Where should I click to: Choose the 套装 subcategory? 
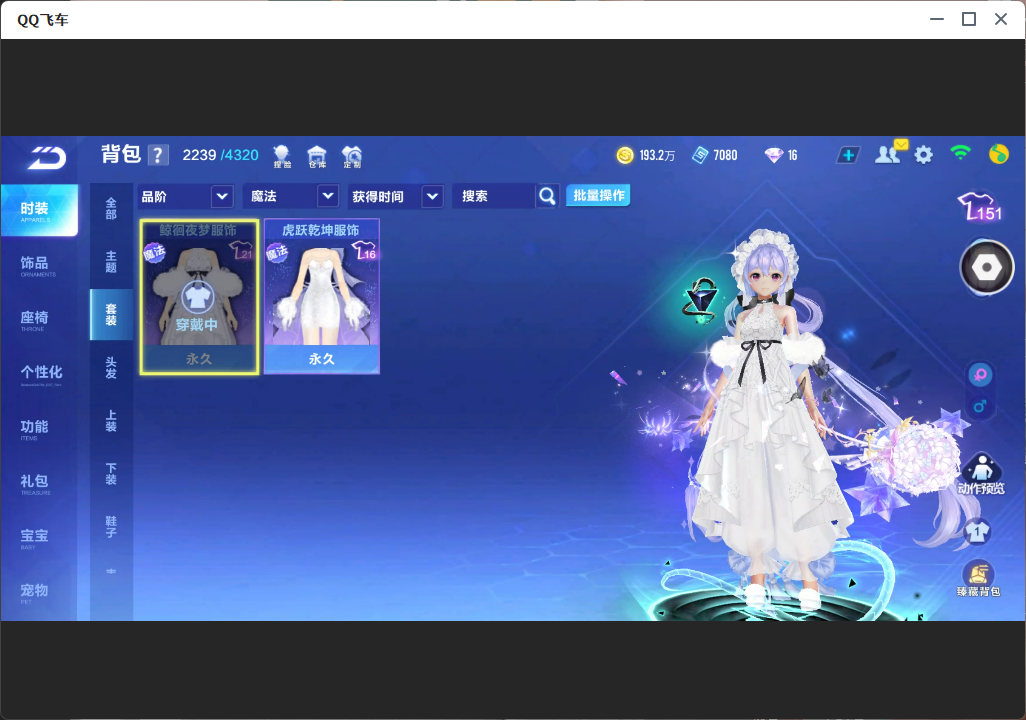tap(111, 315)
